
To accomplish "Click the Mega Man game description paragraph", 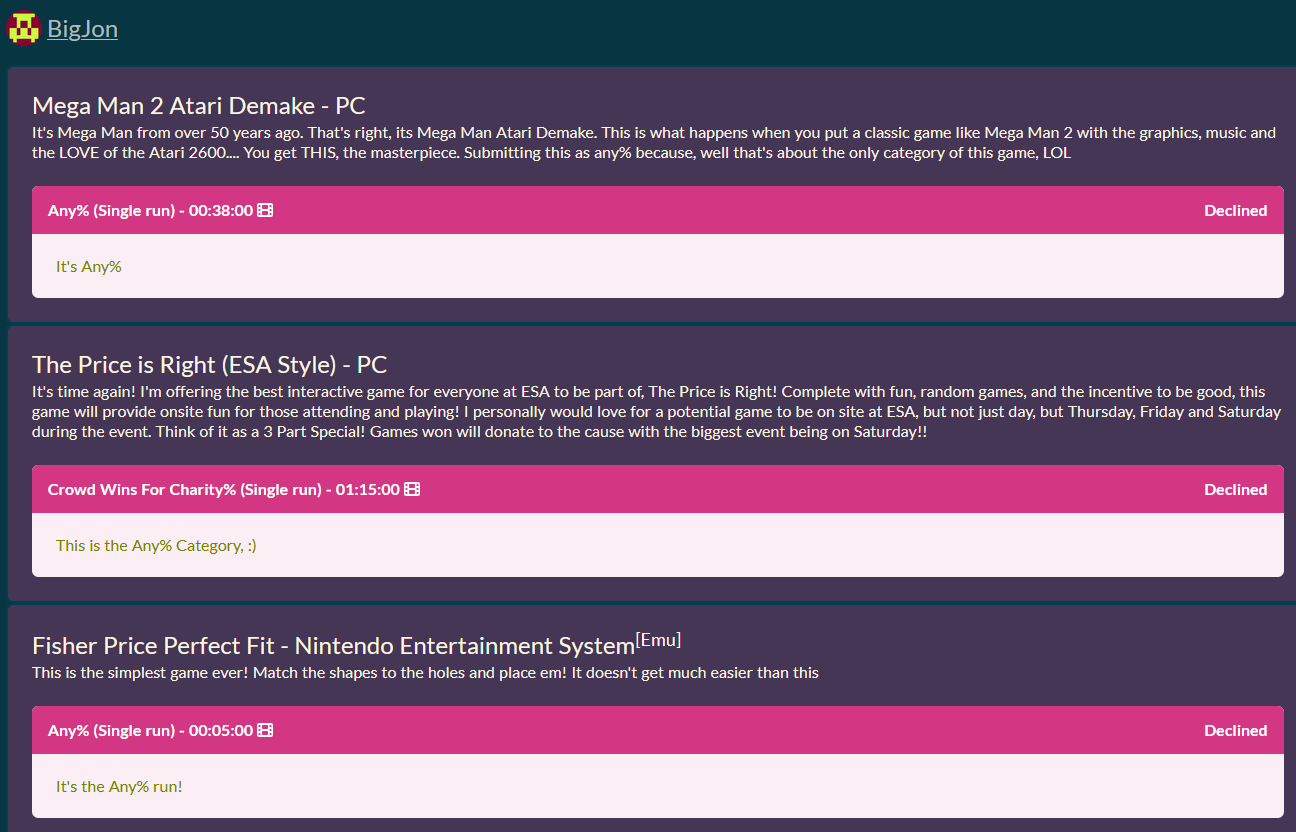I will click(654, 142).
